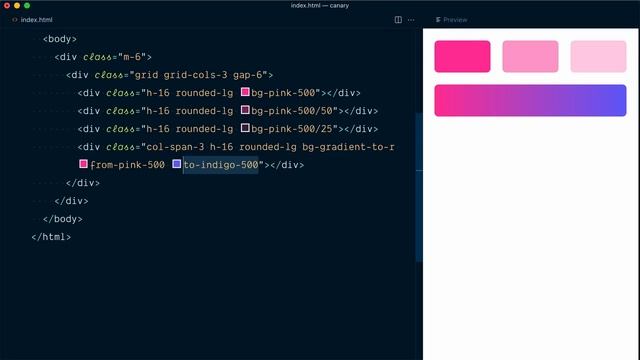Screen dimensions: 640x360
Task: Click the opening <body> tag
Action: pyautogui.click(x=60, y=39)
